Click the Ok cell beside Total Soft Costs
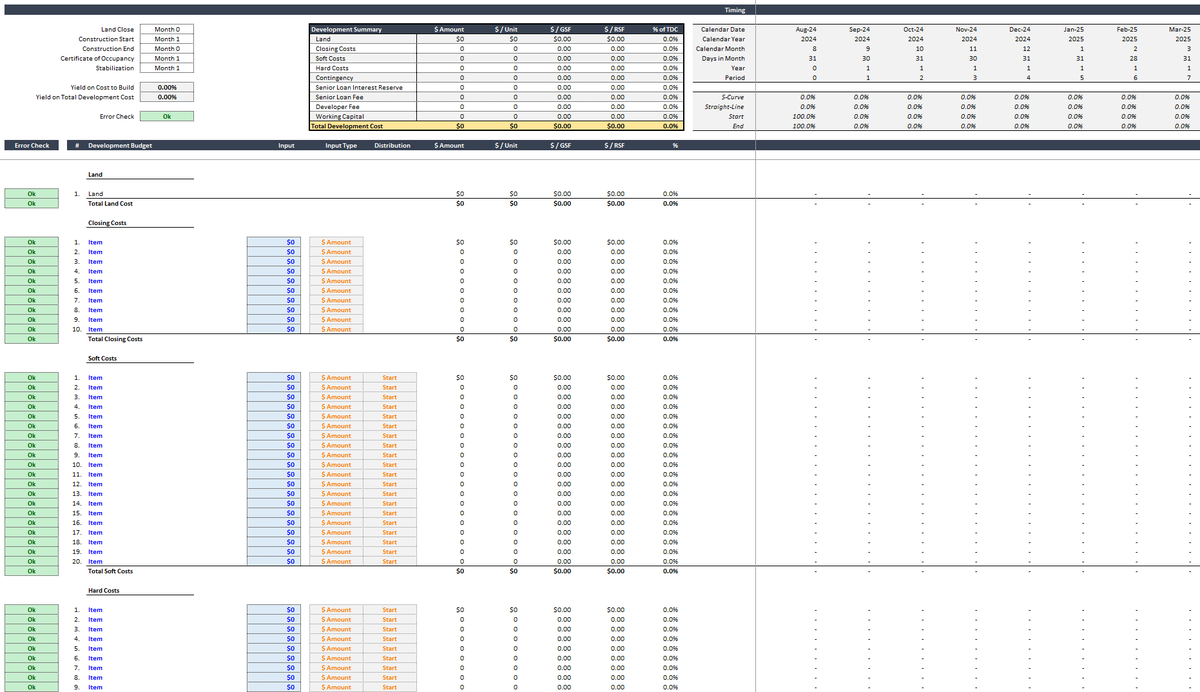 tap(31, 571)
